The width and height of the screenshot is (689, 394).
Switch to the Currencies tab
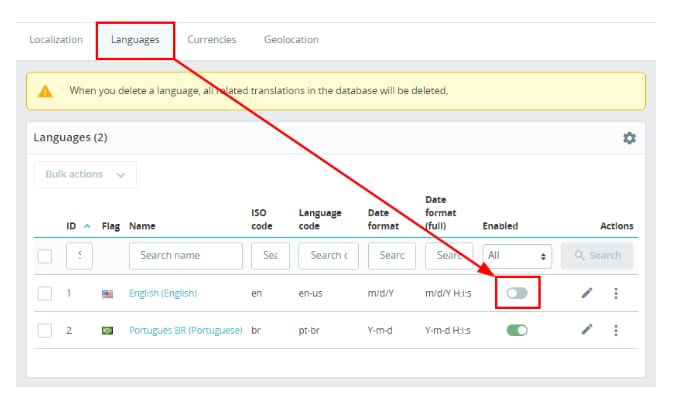tap(212, 40)
